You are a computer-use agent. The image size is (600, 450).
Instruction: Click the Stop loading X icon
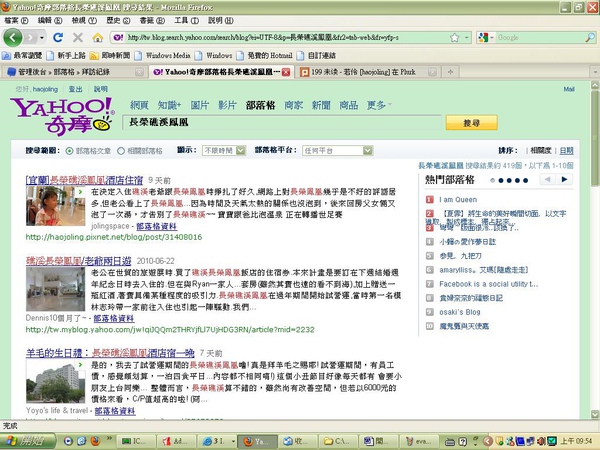coord(78,38)
